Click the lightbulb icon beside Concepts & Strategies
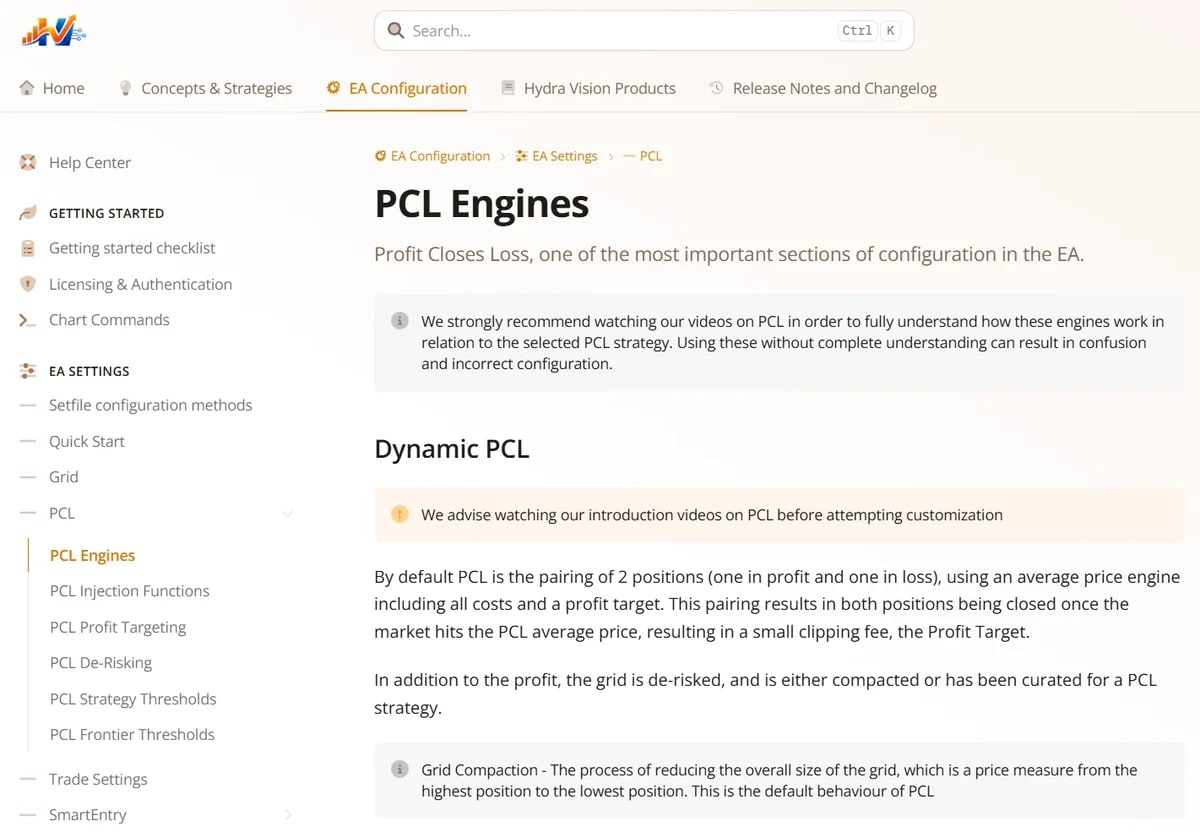1200x832 pixels. 125,88
